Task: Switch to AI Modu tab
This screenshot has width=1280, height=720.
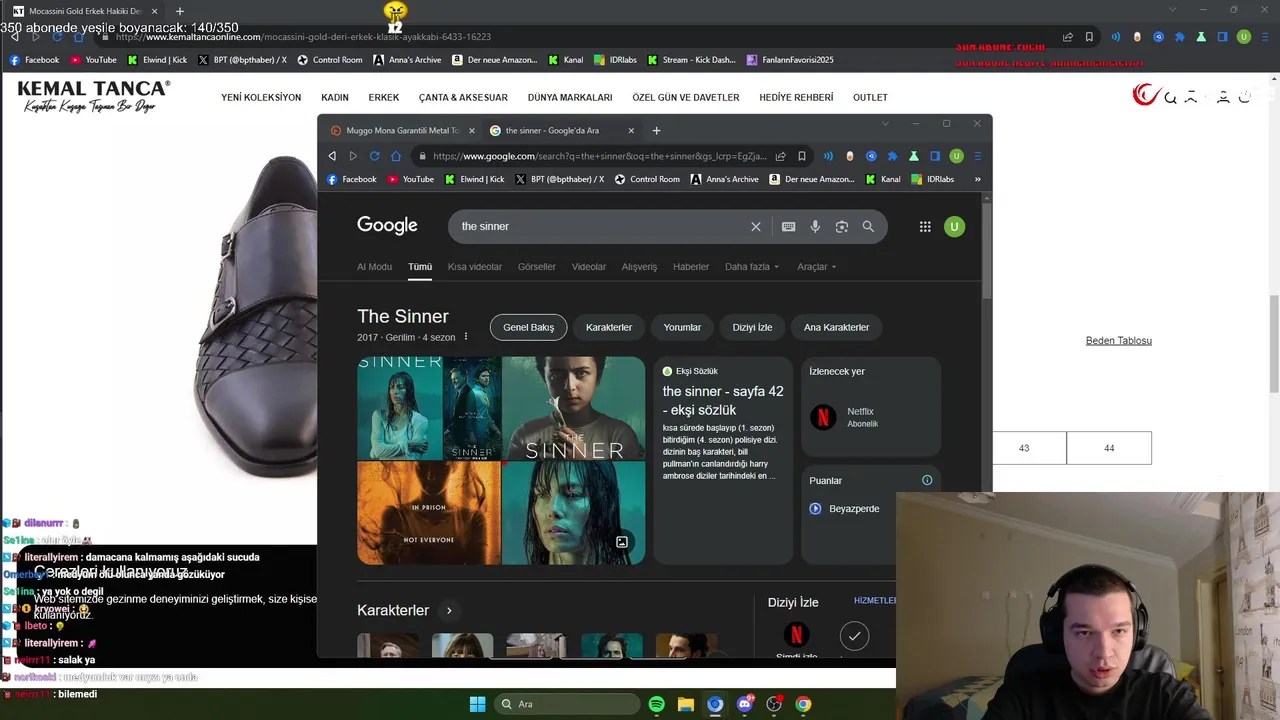Action: [374, 267]
